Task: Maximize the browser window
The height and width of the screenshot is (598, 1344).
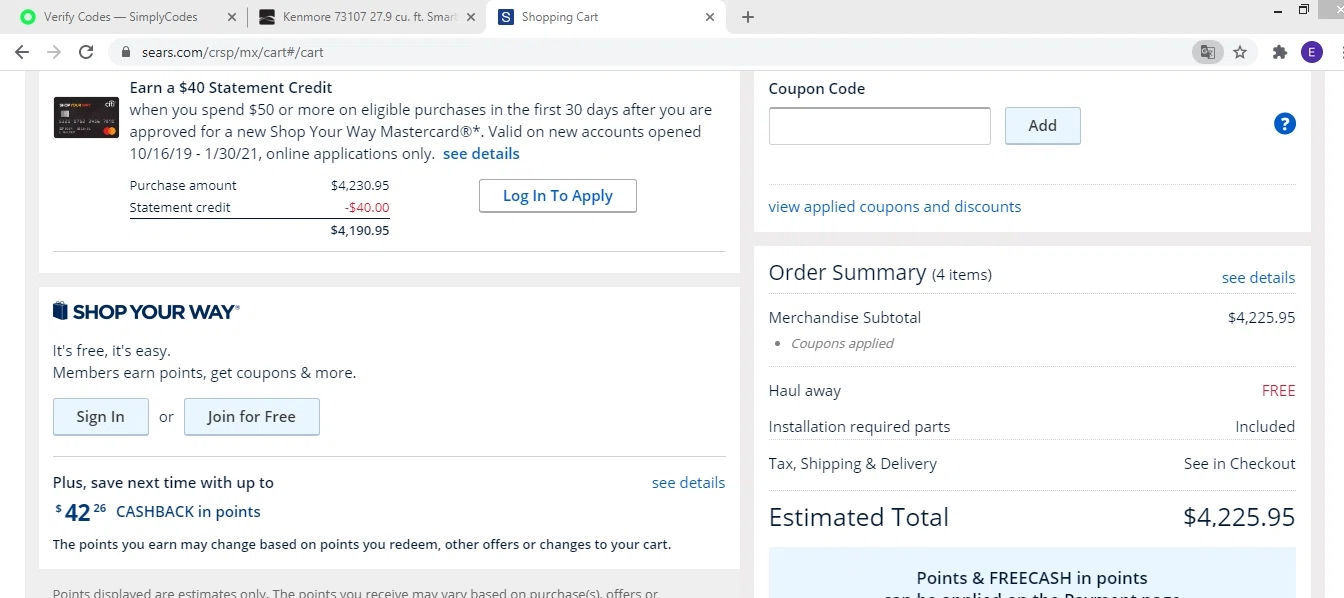Action: point(1304,10)
